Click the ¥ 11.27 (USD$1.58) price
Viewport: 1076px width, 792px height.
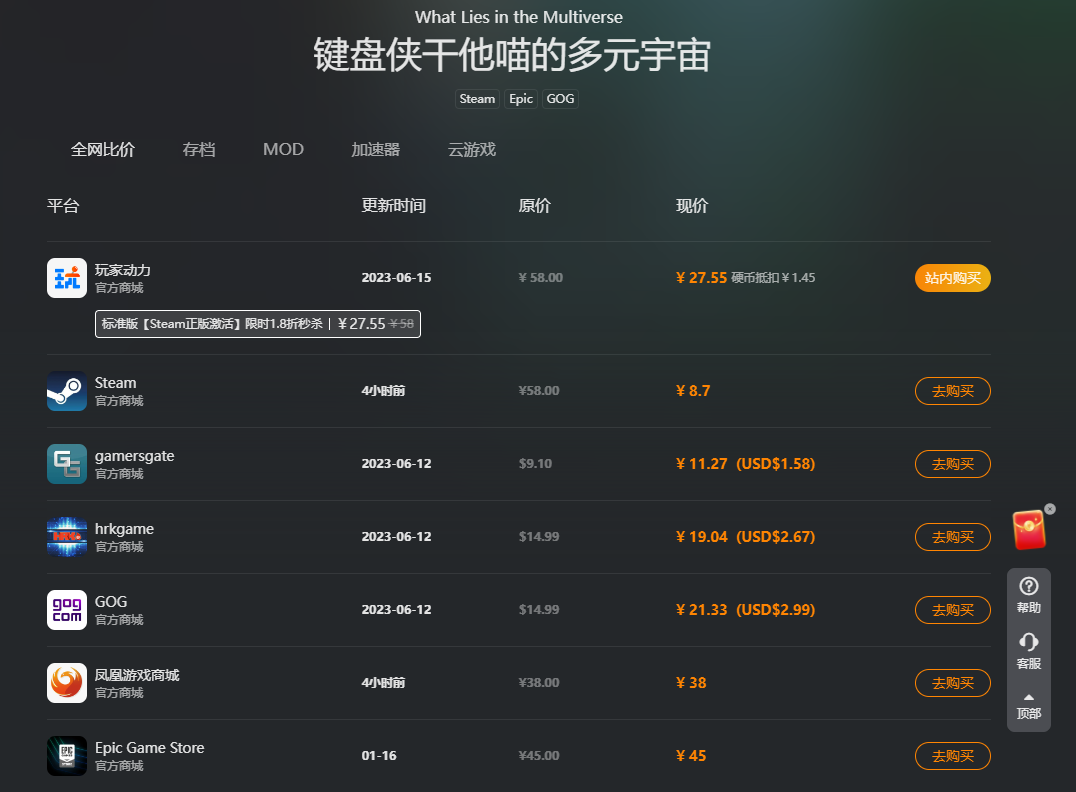click(745, 464)
